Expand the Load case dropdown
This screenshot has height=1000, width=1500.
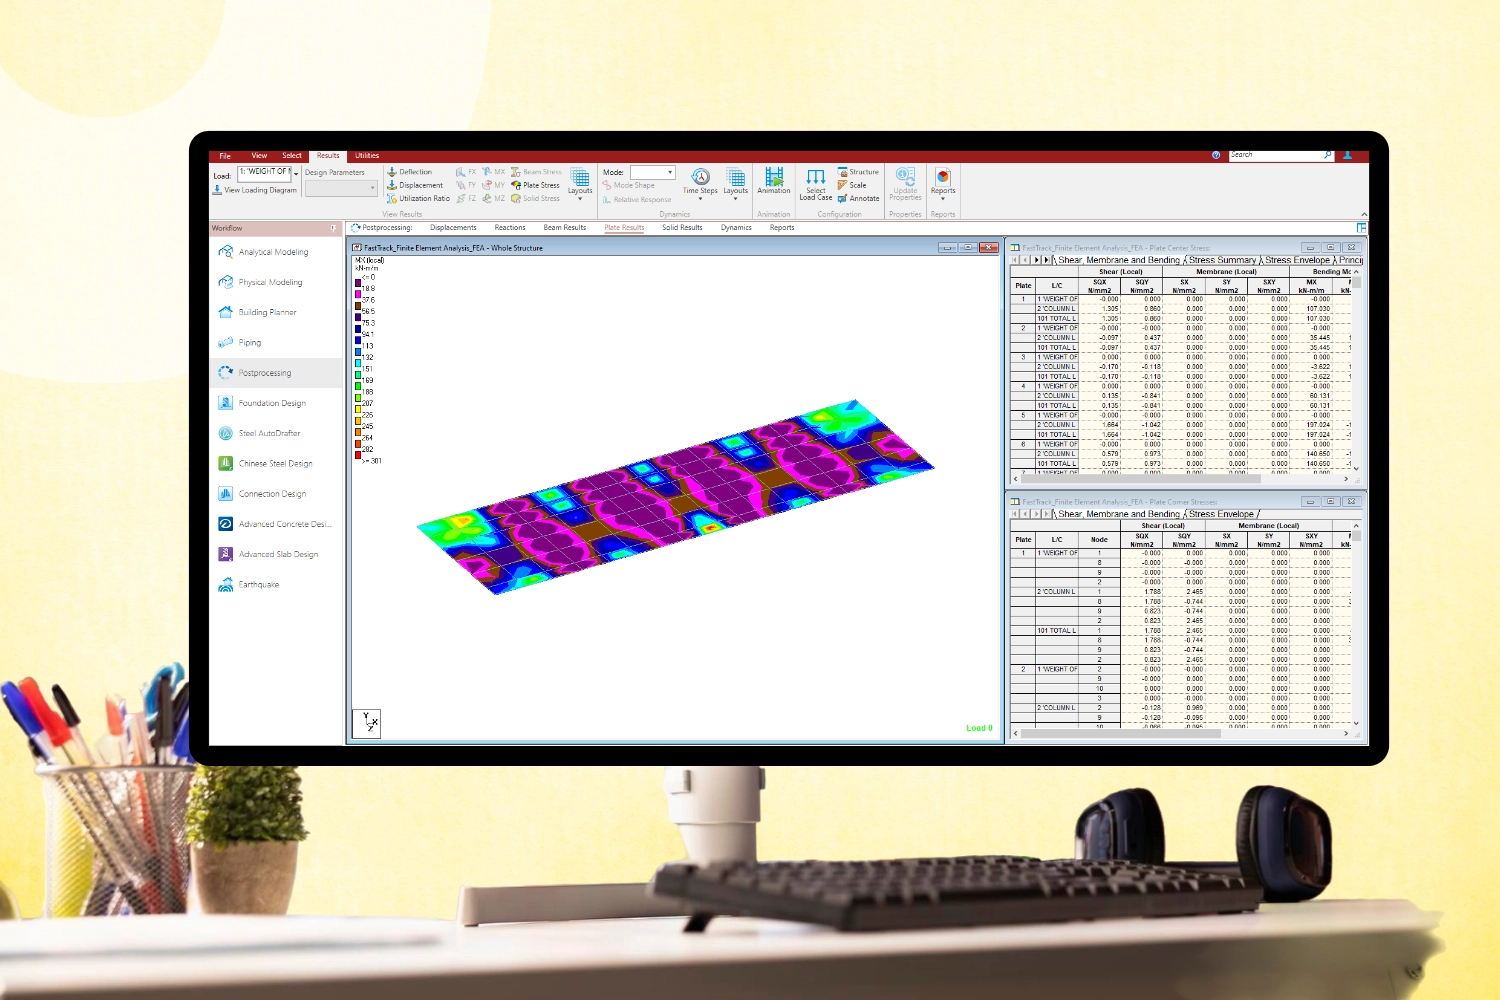coord(296,173)
